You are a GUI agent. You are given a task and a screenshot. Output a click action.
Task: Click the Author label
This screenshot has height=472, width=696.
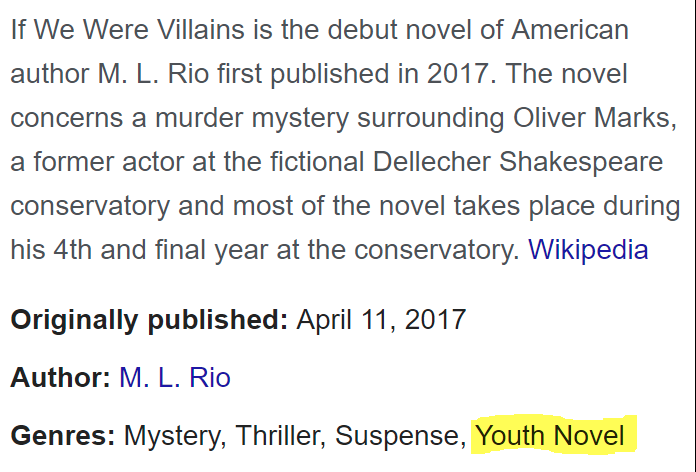(x=60, y=378)
